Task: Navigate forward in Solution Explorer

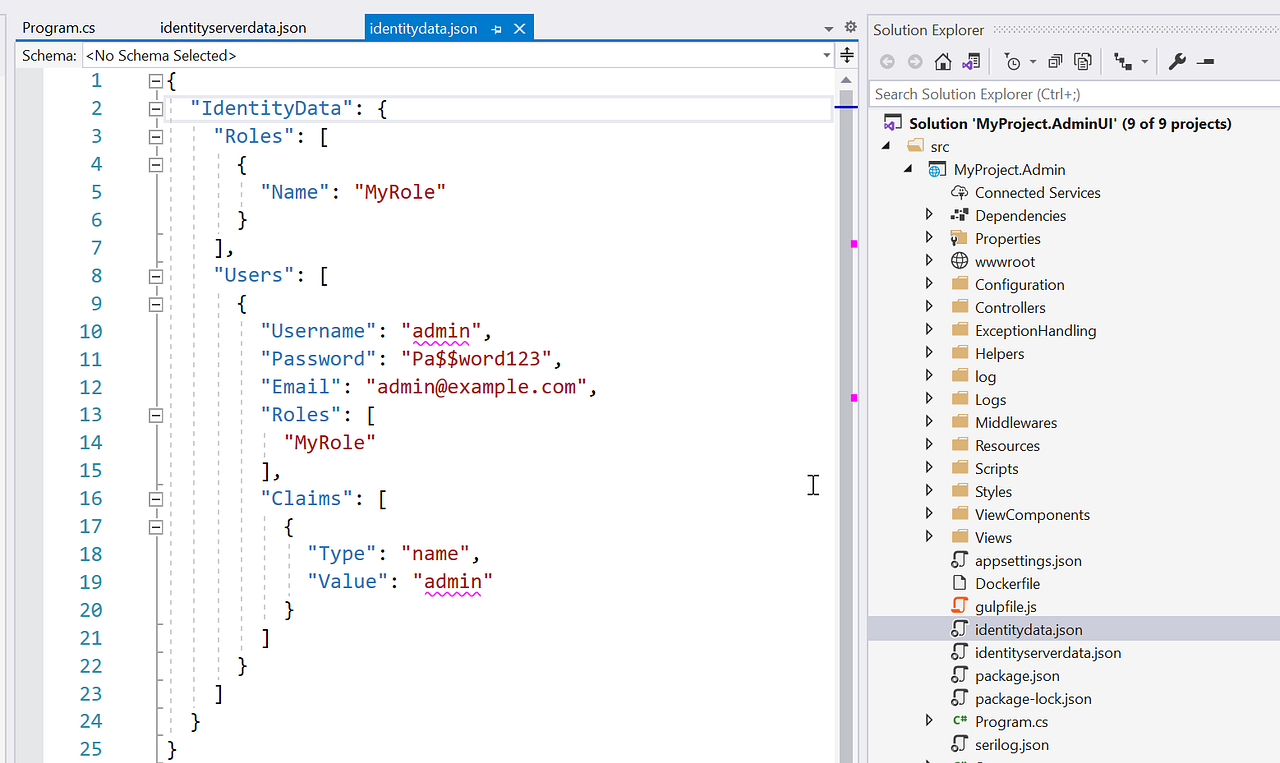Action: [x=914, y=61]
